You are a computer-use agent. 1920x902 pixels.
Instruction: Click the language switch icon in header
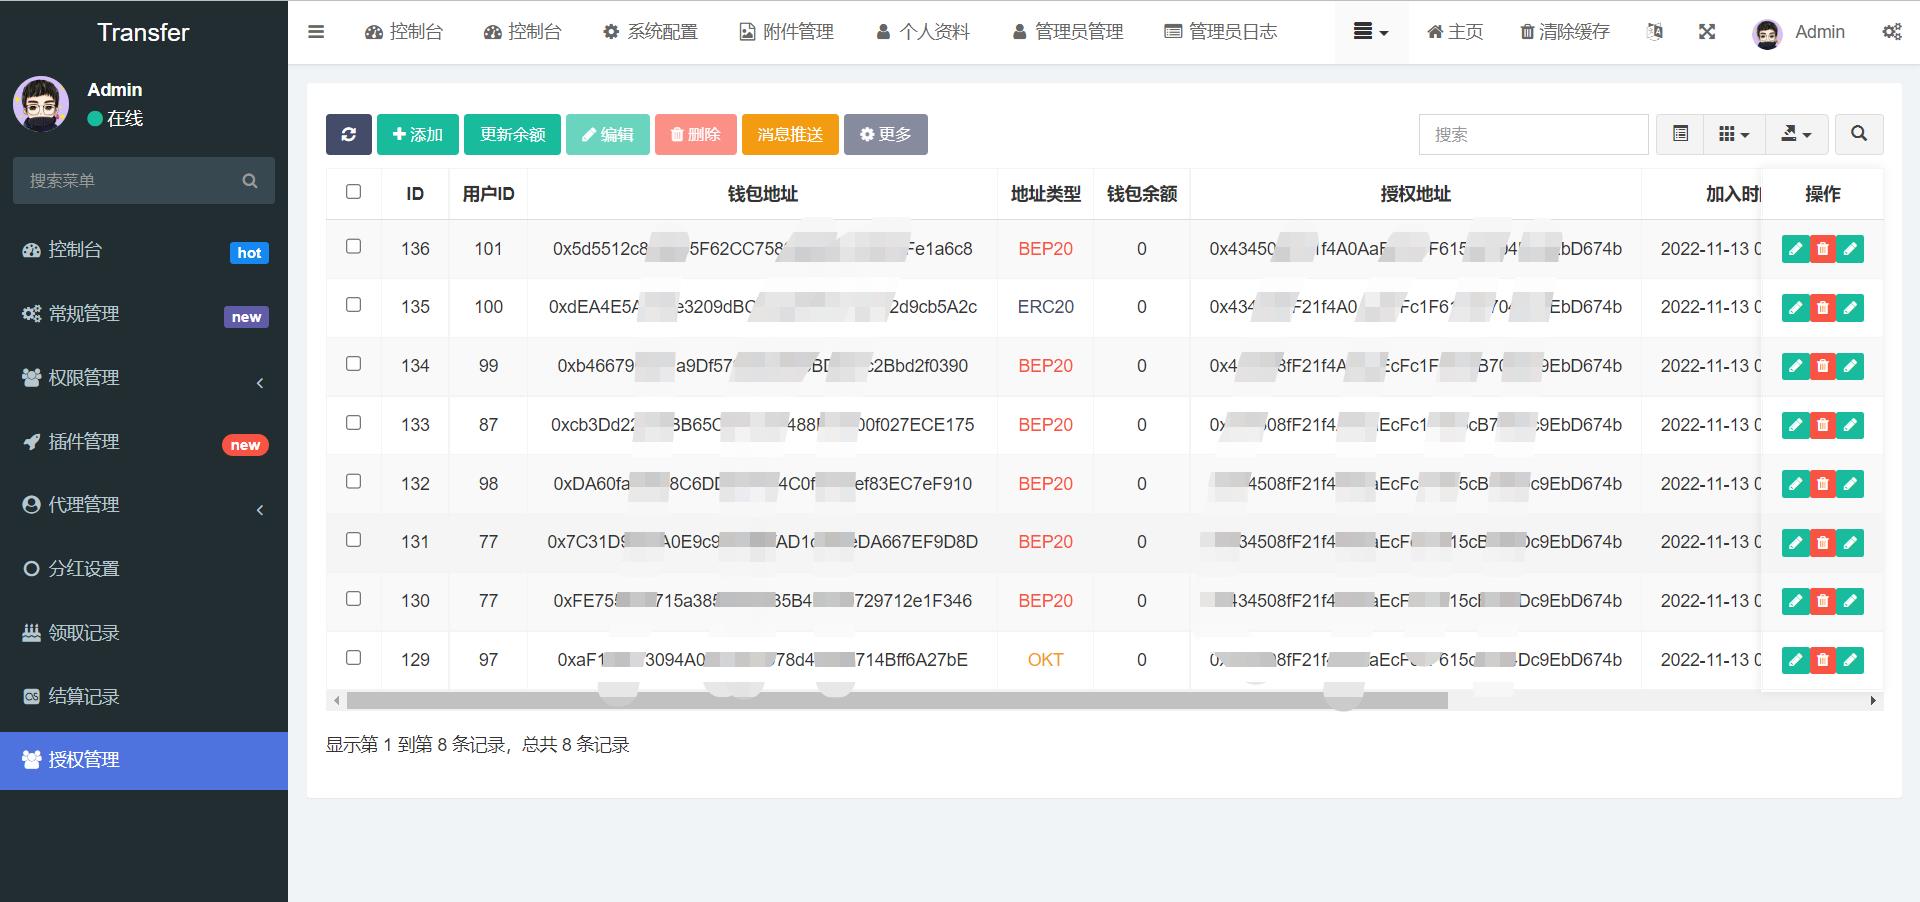[1655, 32]
